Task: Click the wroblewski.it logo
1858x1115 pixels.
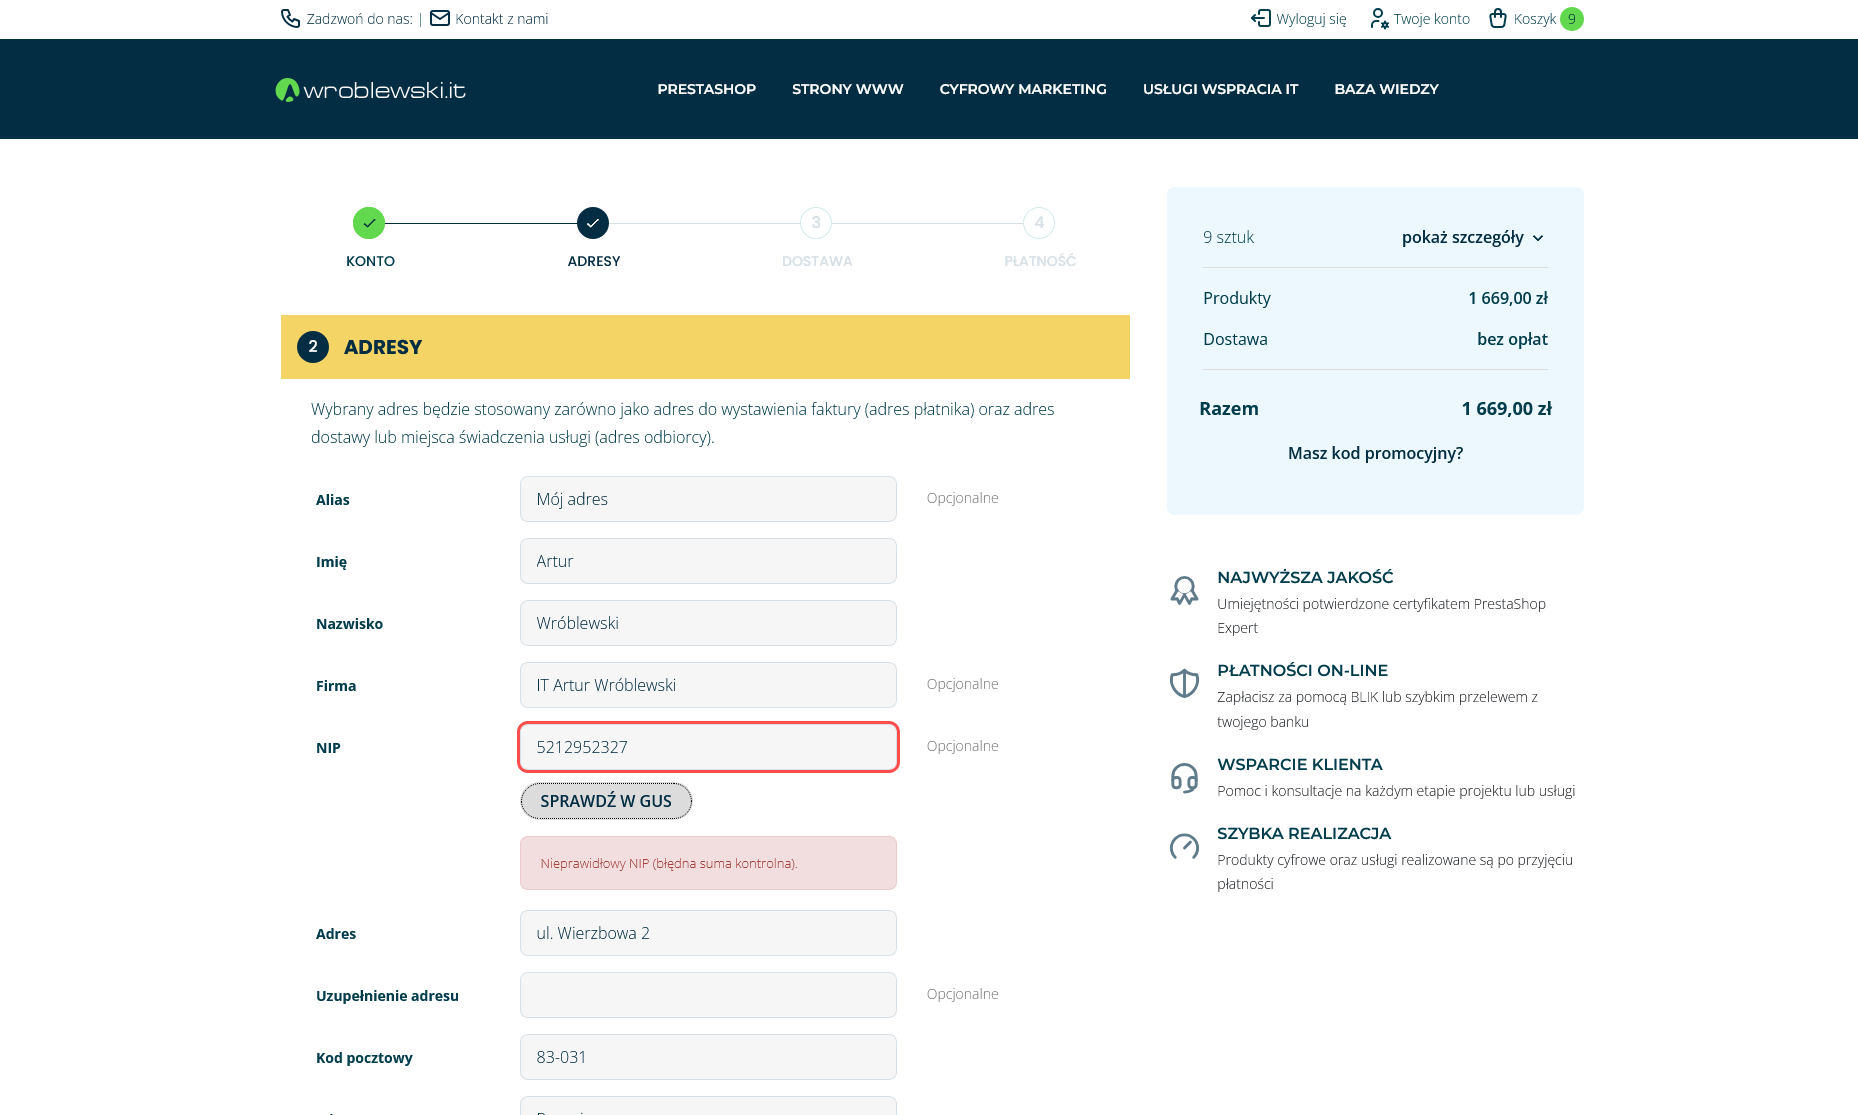Action: point(371,90)
